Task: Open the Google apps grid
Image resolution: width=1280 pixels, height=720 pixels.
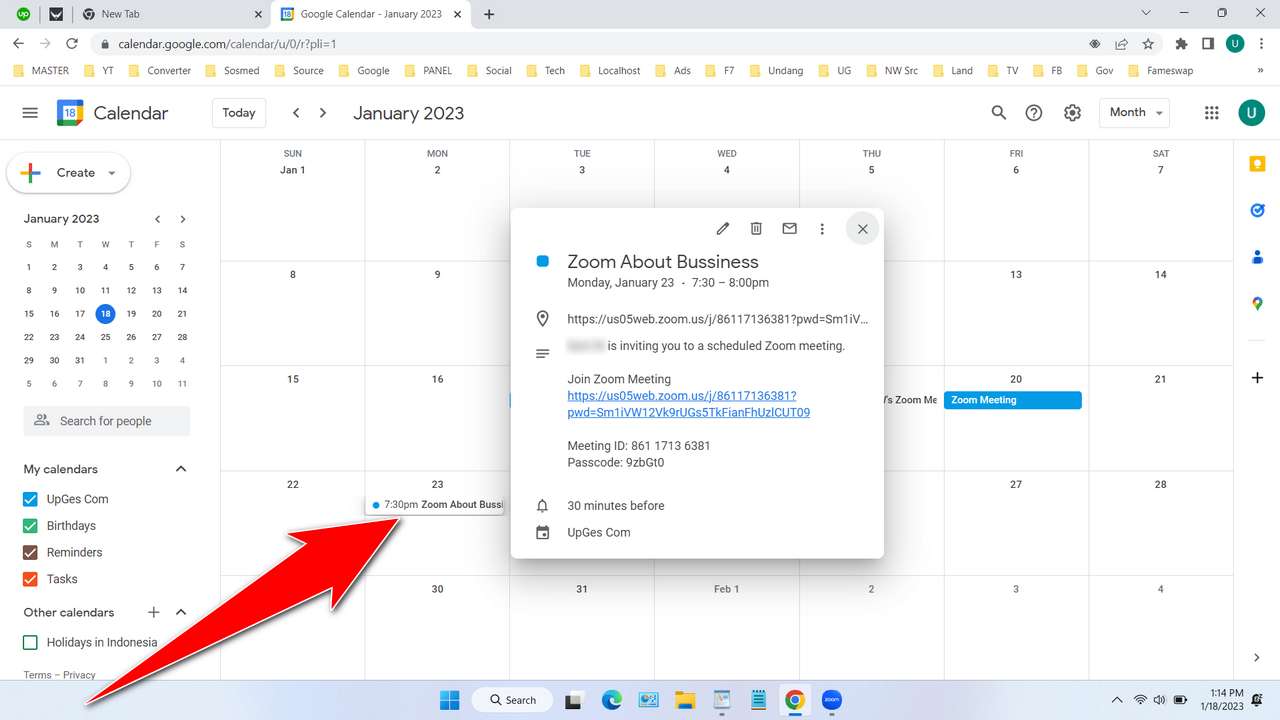Action: point(1212,113)
